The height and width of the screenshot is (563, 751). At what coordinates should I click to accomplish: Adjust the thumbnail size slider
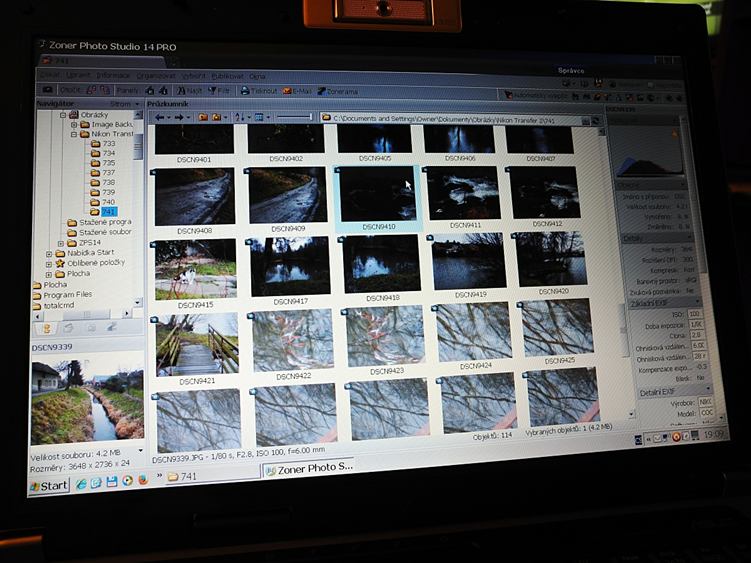[x=295, y=117]
